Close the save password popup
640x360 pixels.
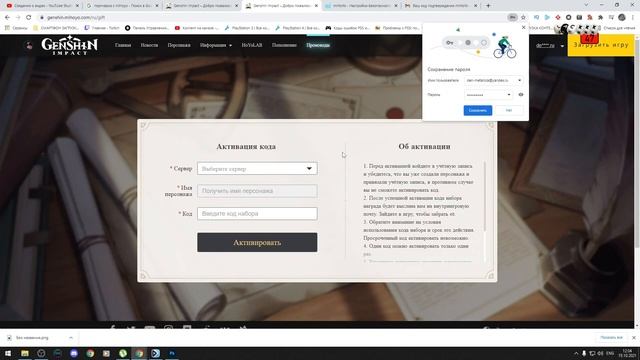[524, 27]
